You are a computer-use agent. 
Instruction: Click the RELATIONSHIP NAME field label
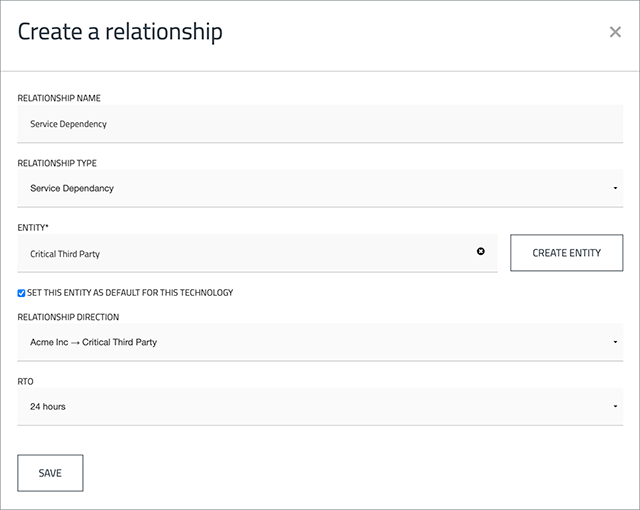(x=59, y=98)
